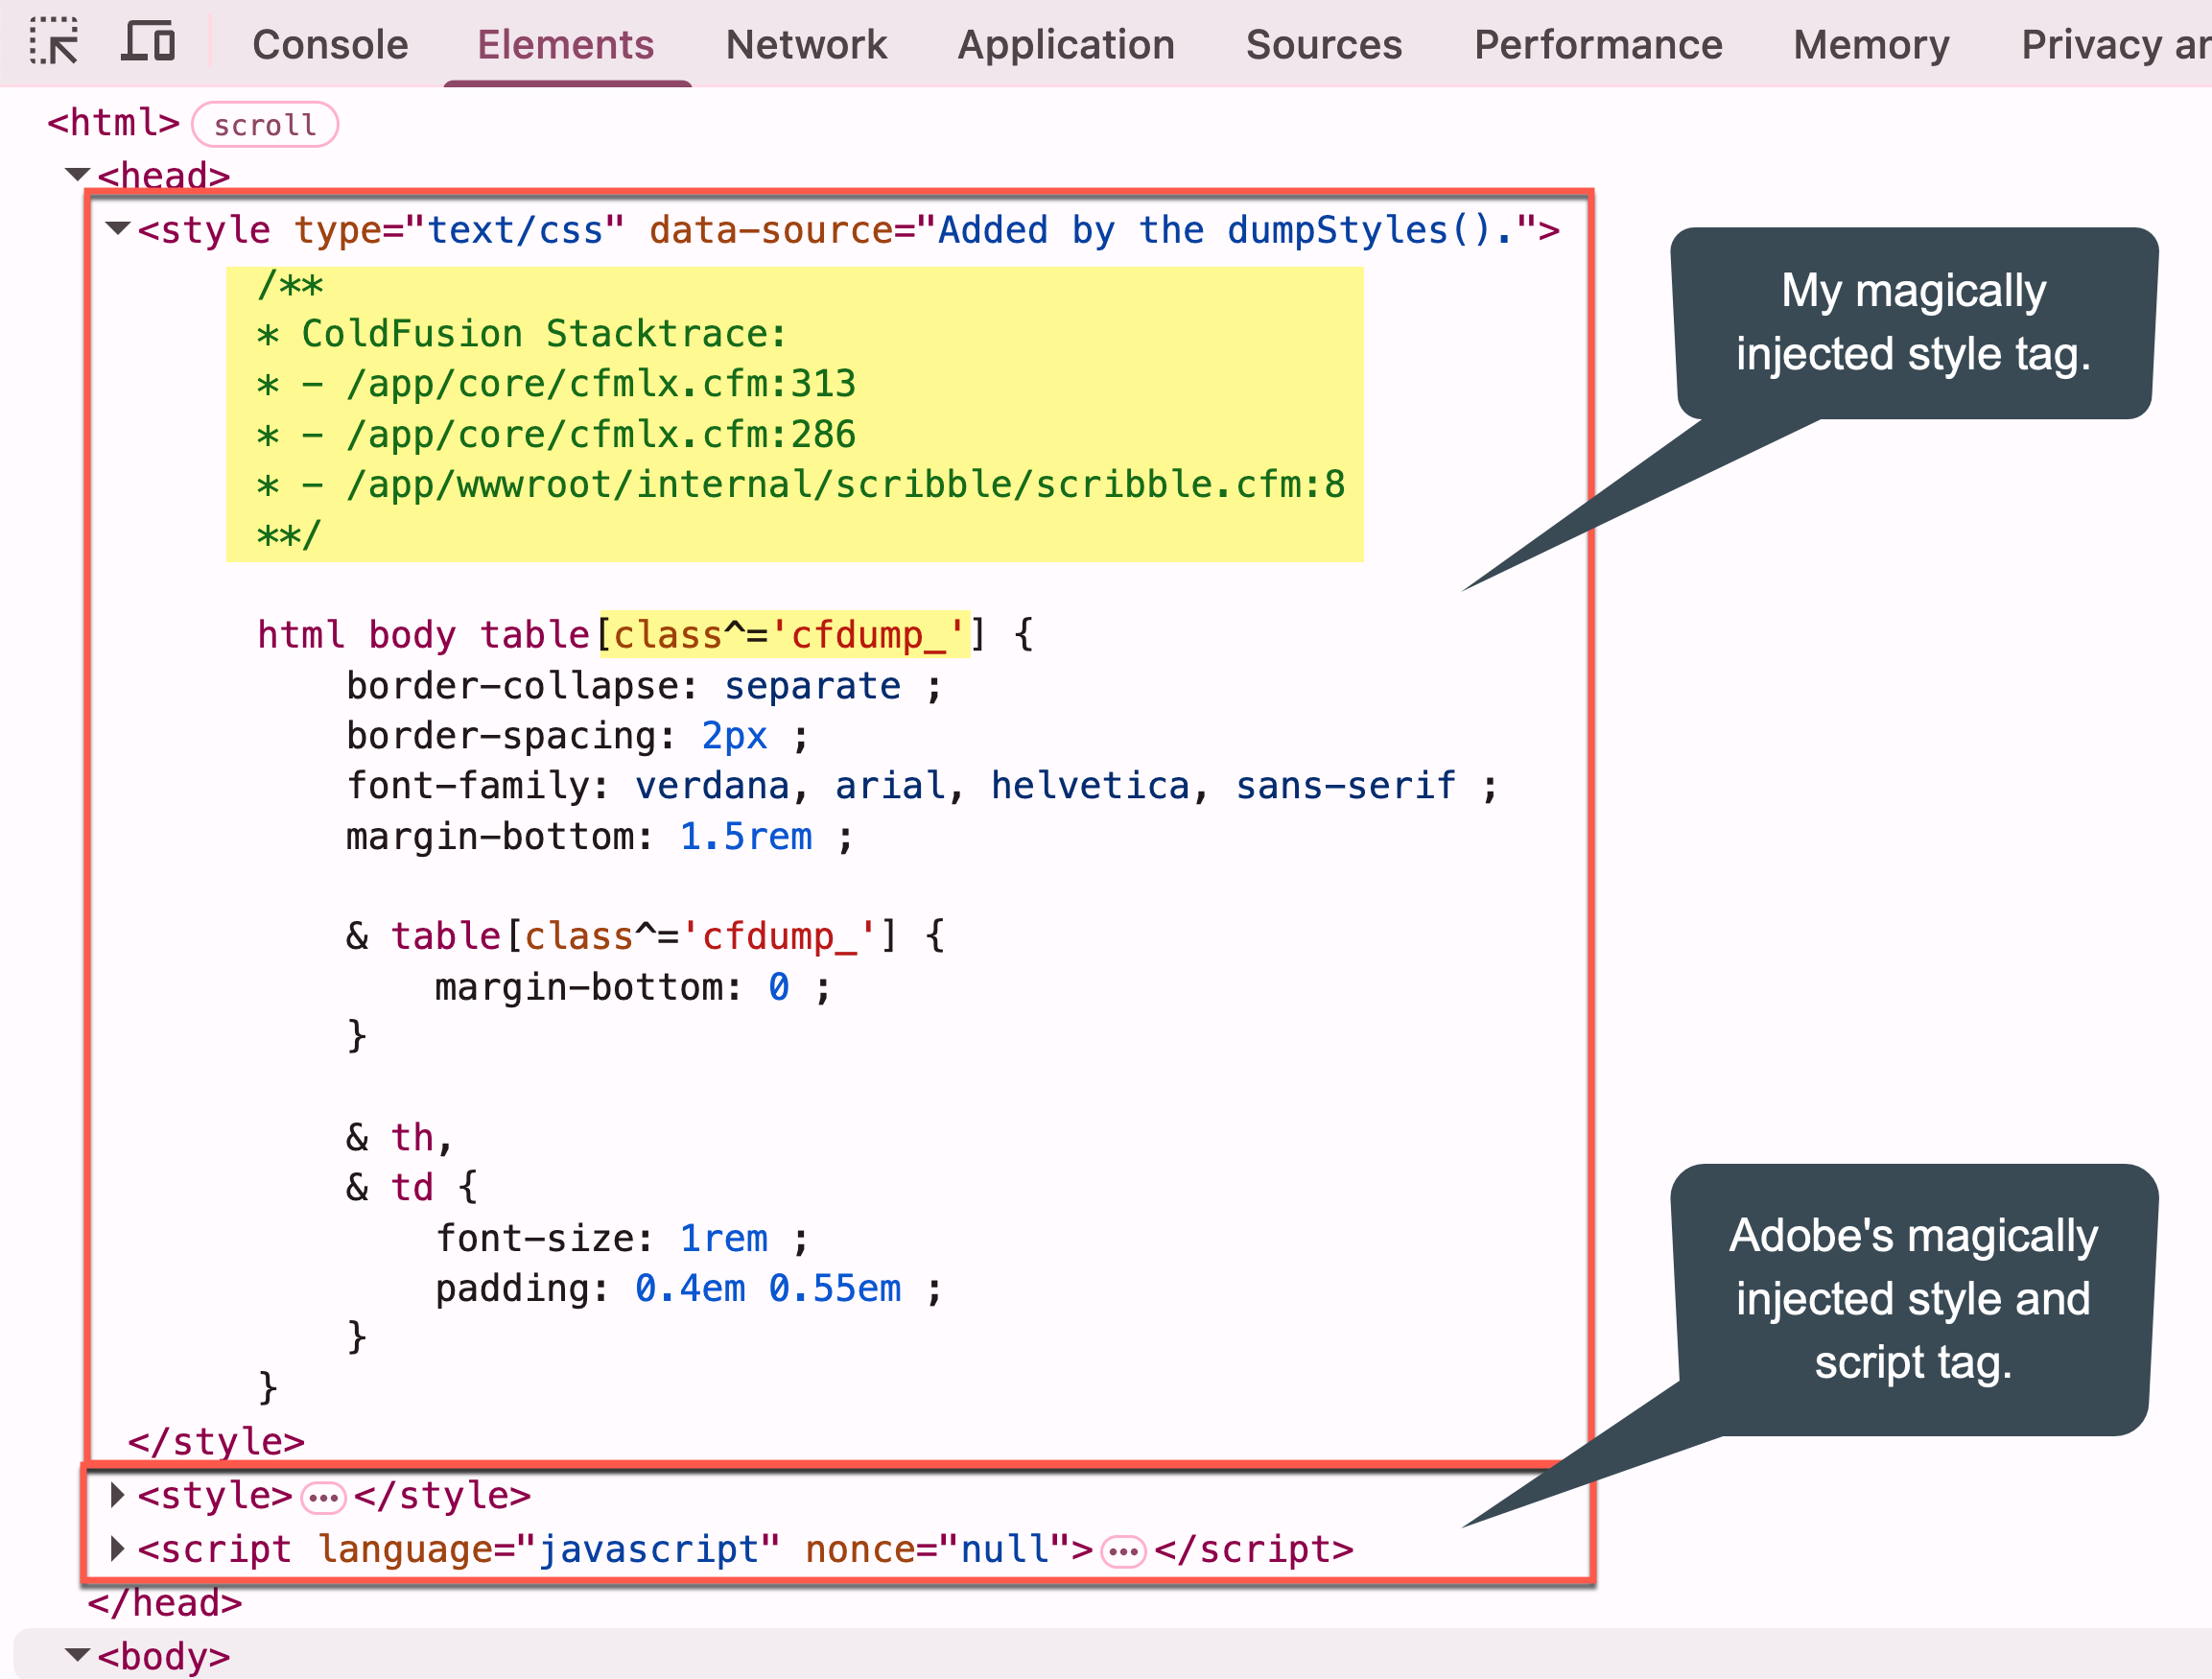Open the hidden style contents via ellipsis icon
2212x1679 pixels.
click(x=323, y=1495)
